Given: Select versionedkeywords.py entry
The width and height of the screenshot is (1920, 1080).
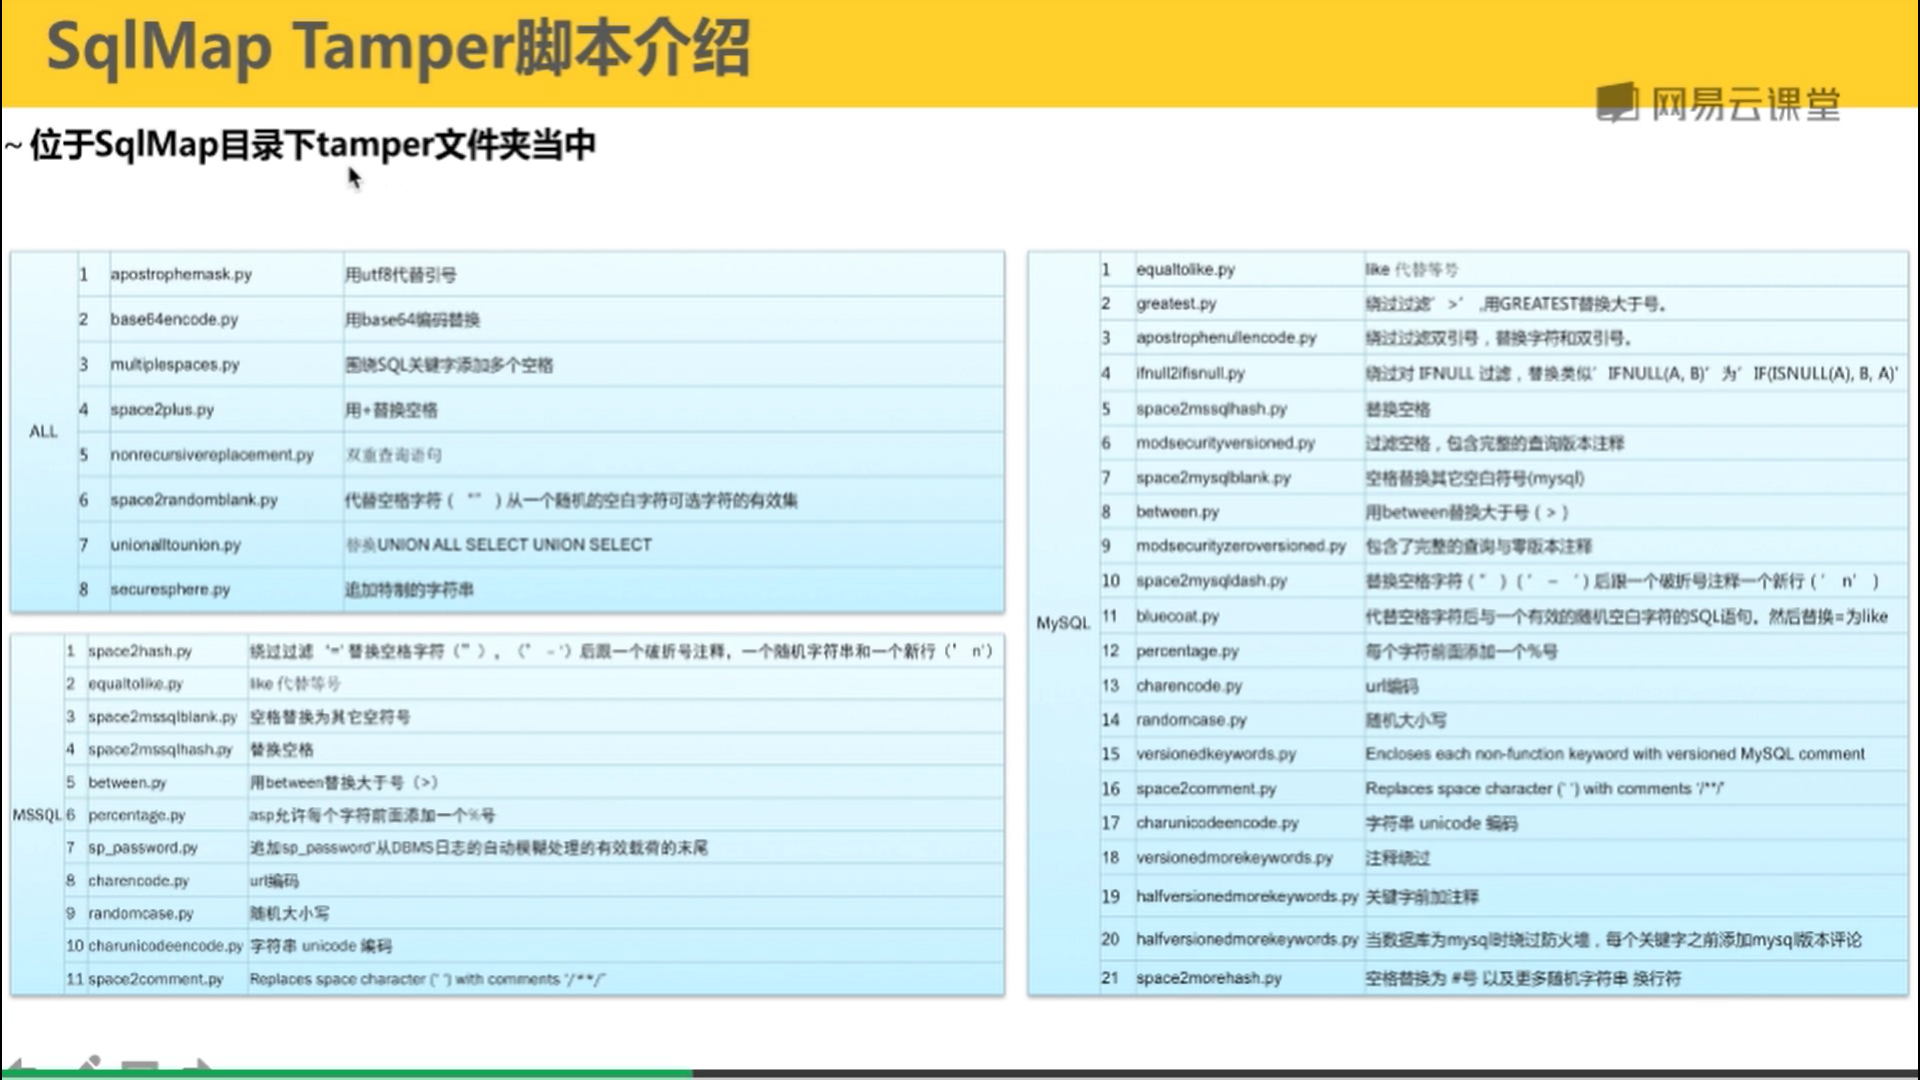Looking at the screenshot, I should pyautogui.click(x=1216, y=753).
